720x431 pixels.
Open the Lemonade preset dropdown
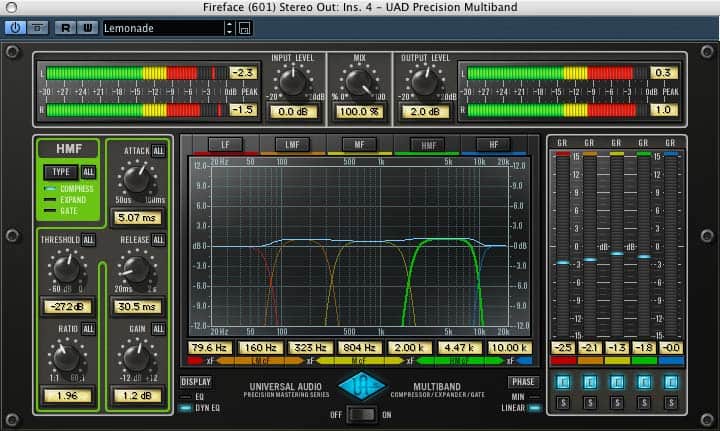[163, 28]
